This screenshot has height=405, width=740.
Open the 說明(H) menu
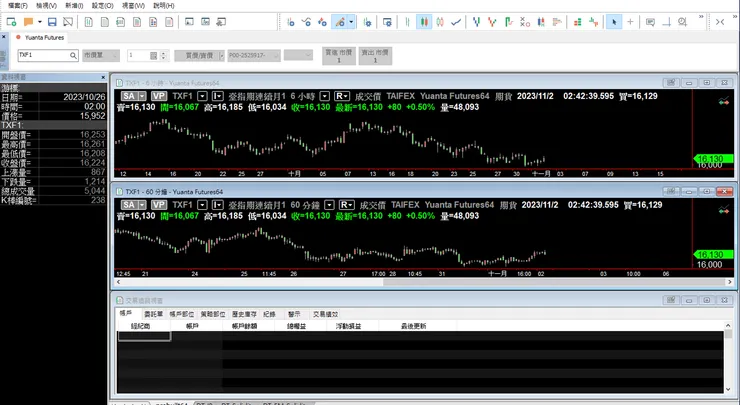click(x=164, y=6)
